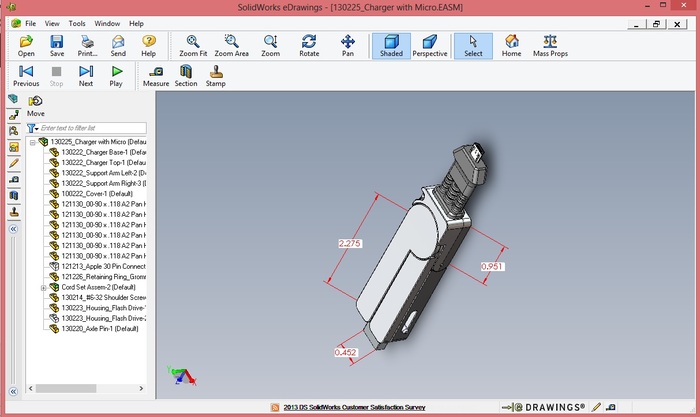Open sidebar stamp icon
The width and height of the screenshot is (700, 417).
(14, 212)
